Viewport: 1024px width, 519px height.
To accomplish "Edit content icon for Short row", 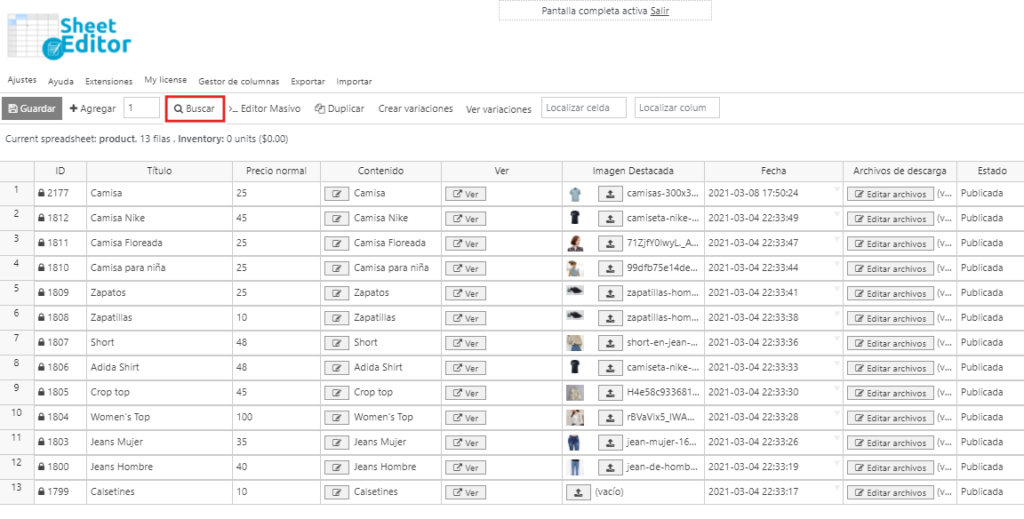I will tap(336, 343).
